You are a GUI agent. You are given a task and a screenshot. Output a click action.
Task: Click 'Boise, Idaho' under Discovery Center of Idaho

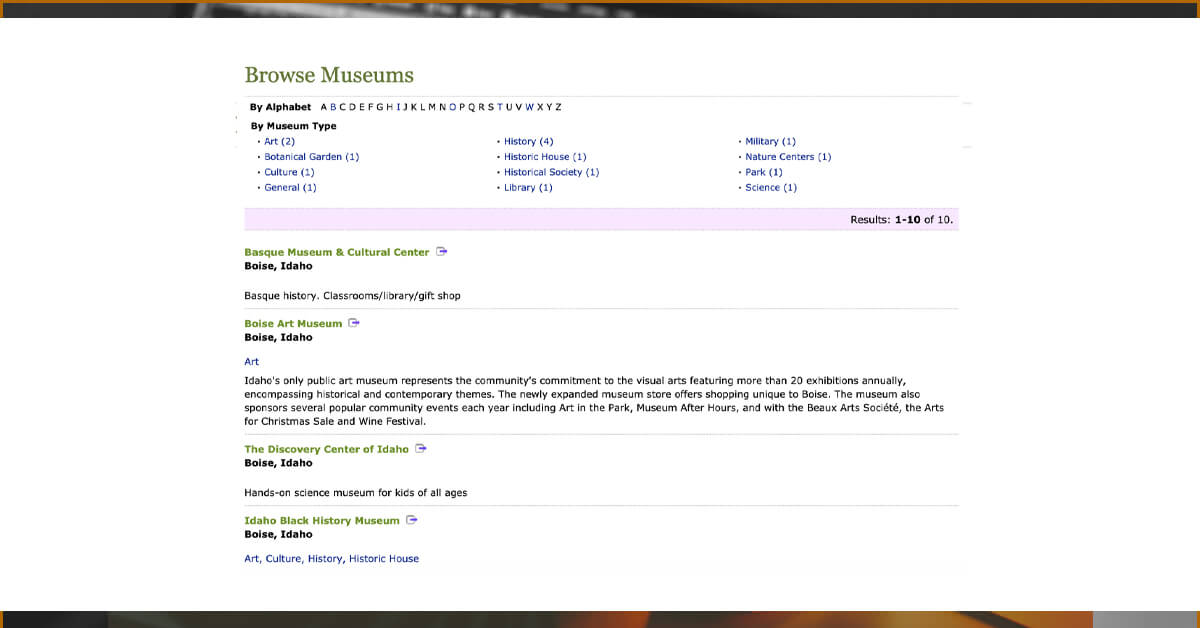(x=278, y=463)
